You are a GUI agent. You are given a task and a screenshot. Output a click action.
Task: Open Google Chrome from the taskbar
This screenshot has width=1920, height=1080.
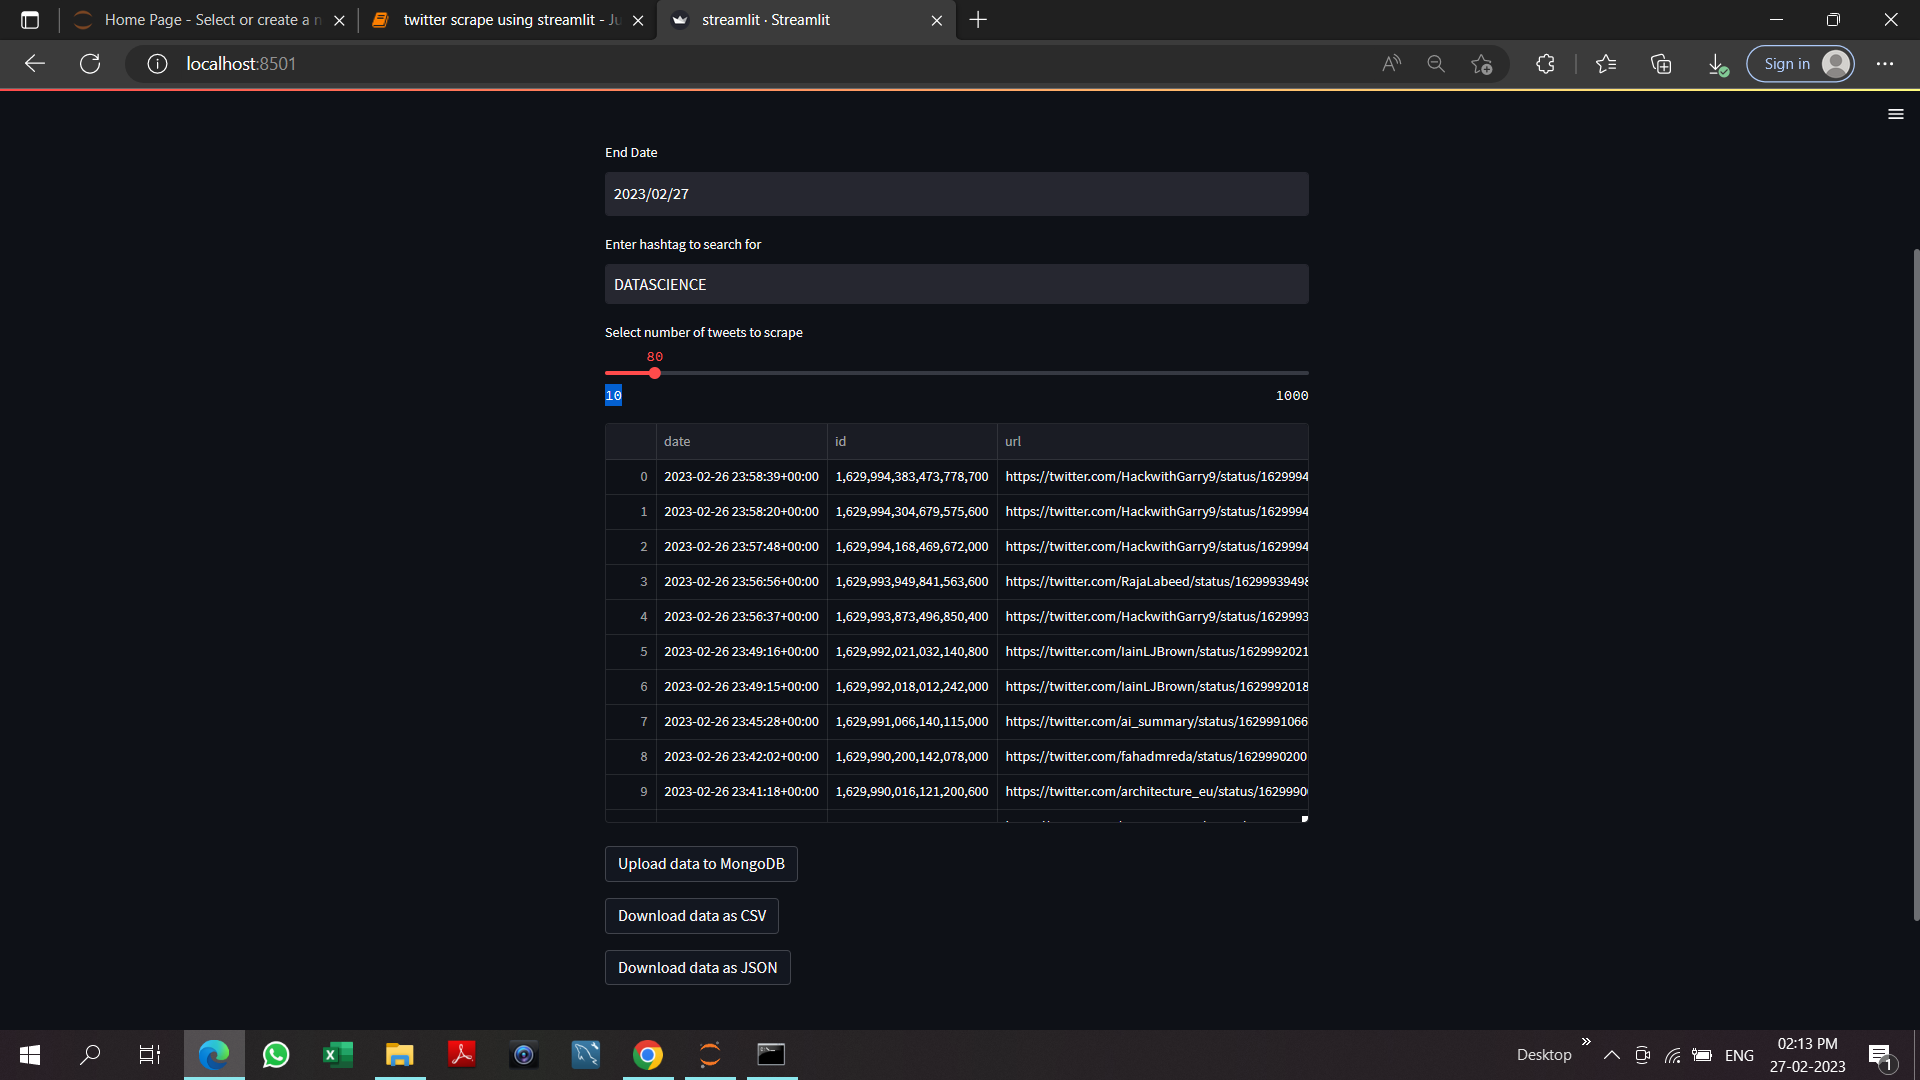click(648, 1054)
